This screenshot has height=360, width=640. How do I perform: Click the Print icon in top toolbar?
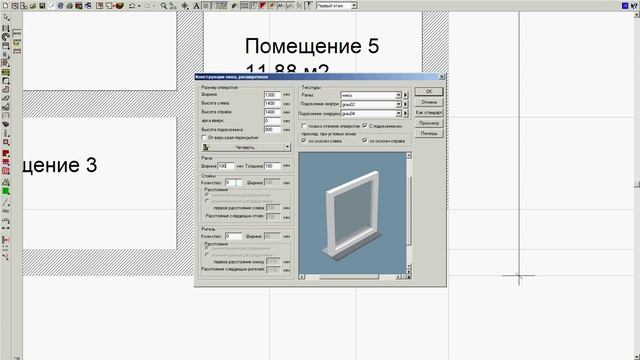69,6
